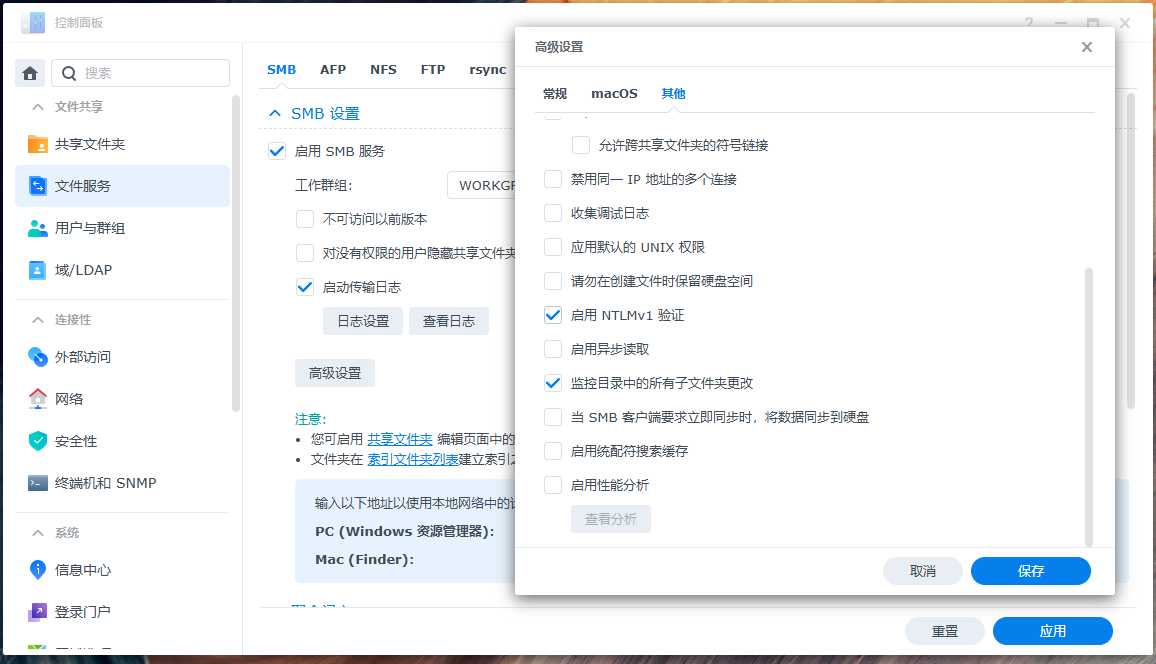Select the 用户与群组 icon
Image resolution: width=1156 pixels, height=664 pixels.
pos(38,228)
